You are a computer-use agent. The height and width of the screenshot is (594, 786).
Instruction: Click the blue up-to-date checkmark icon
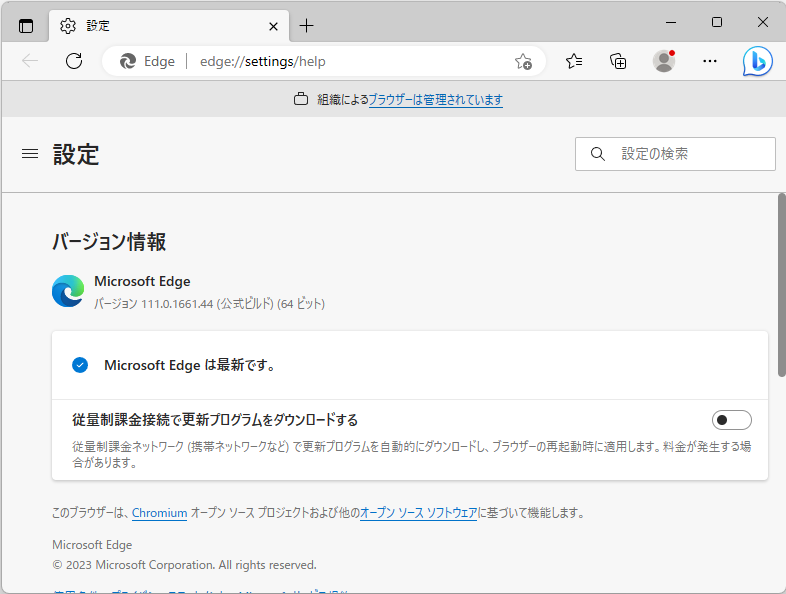point(80,365)
